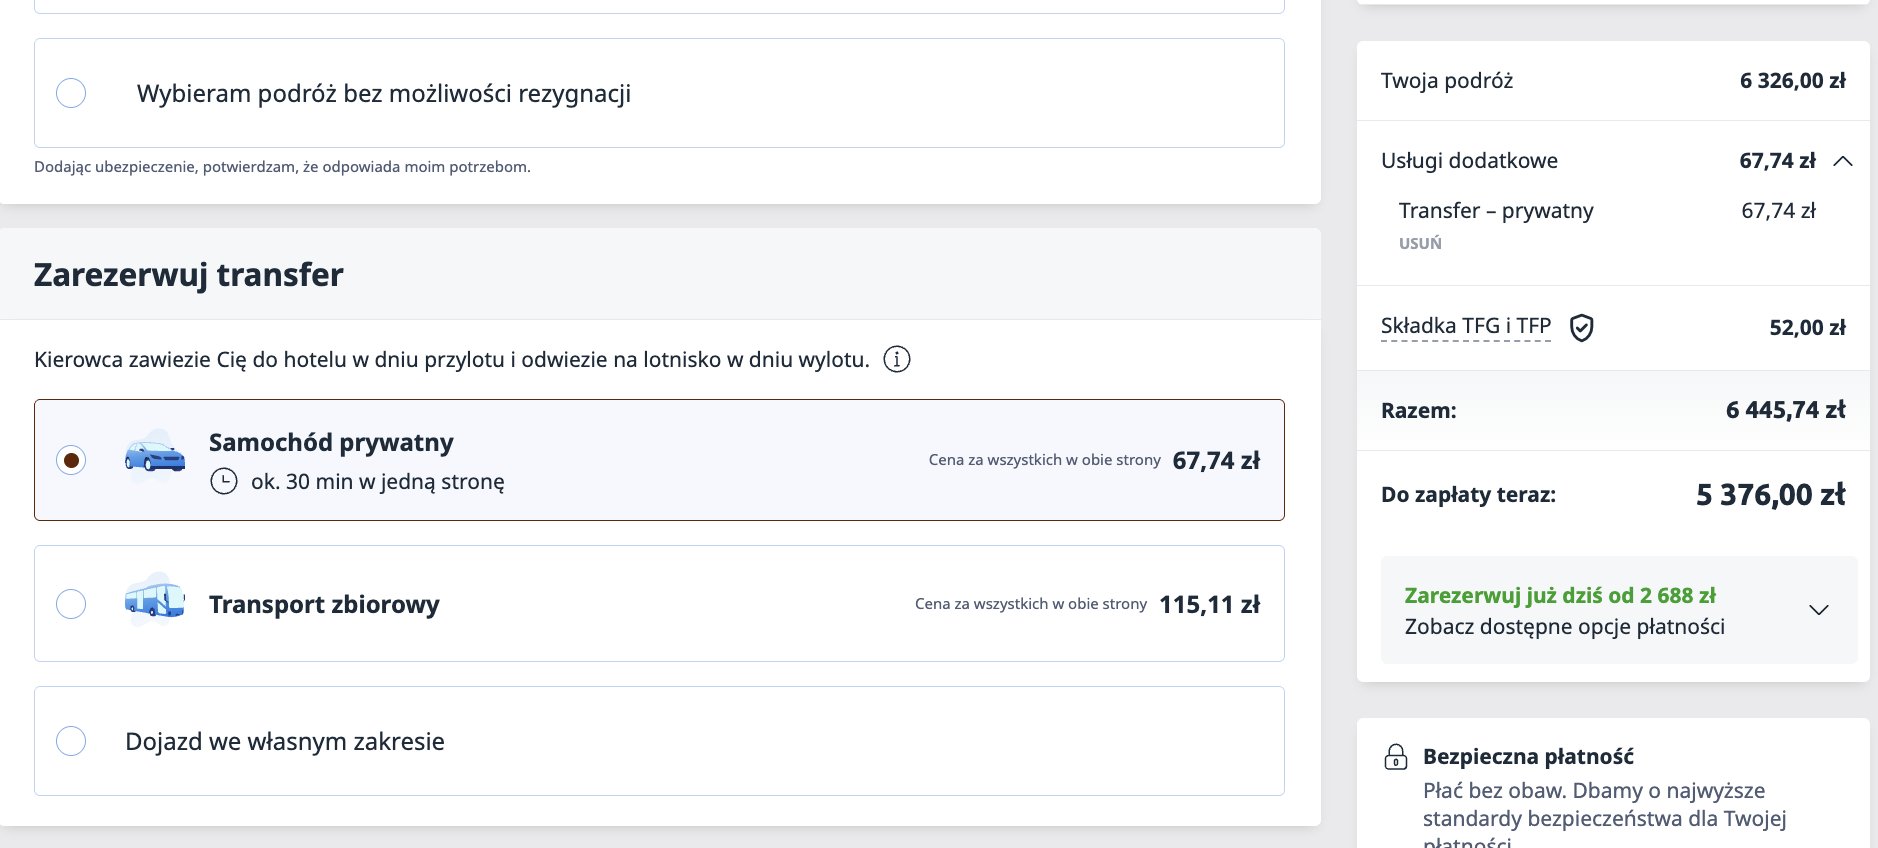This screenshot has width=1878, height=848.
Task: Expand available payment options chevron
Action: pos(1818,610)
